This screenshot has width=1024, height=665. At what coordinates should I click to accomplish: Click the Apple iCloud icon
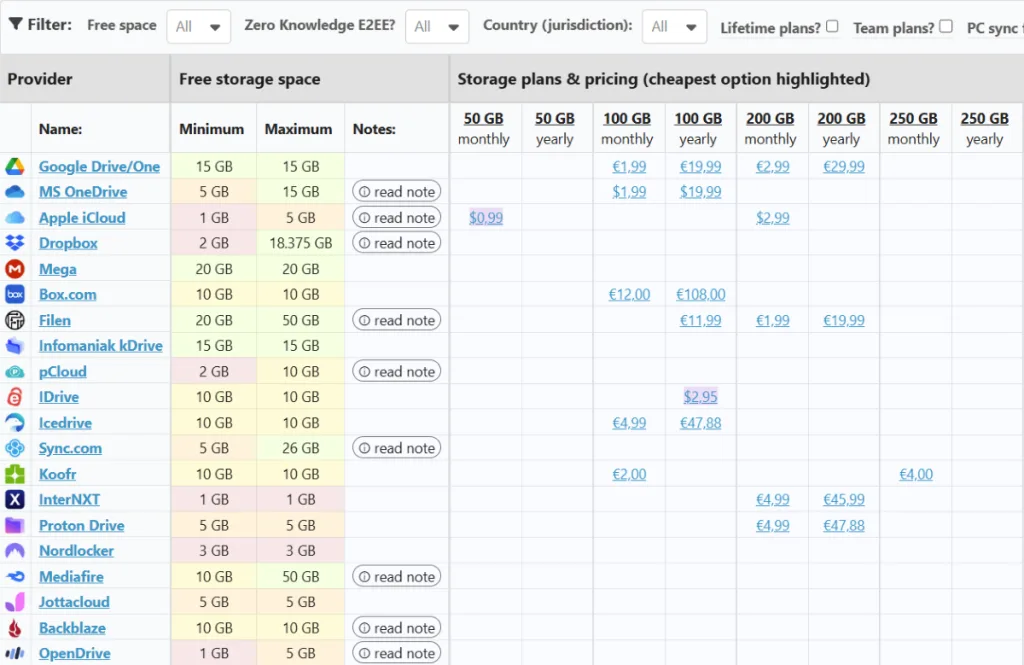[x=15, y=218]
